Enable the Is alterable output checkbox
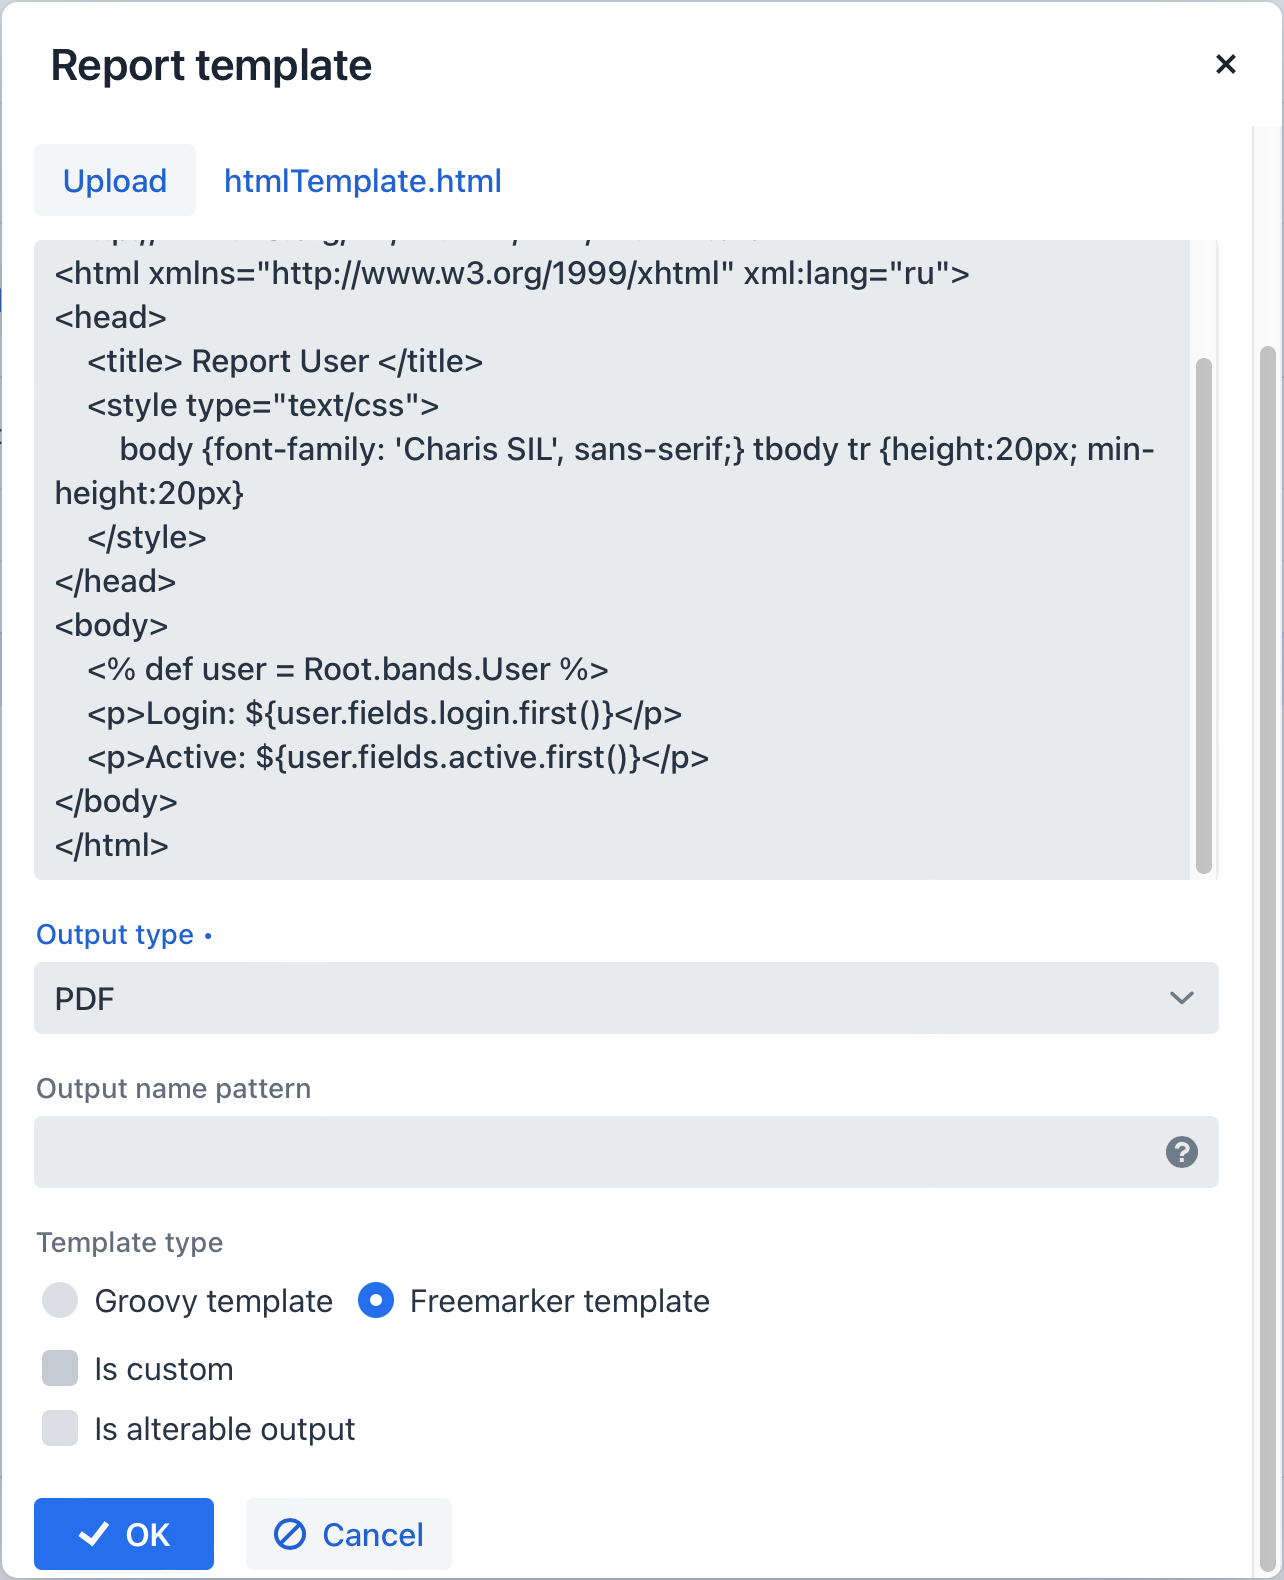 click(60, 1428)
